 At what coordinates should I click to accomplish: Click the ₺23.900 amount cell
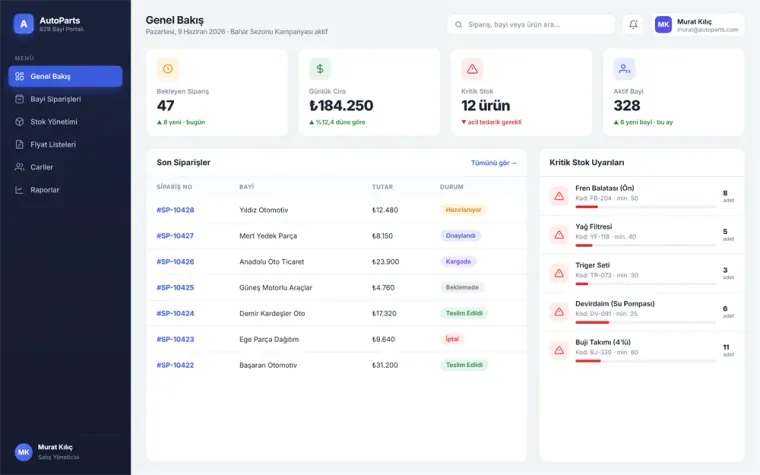tap(385, 262)
